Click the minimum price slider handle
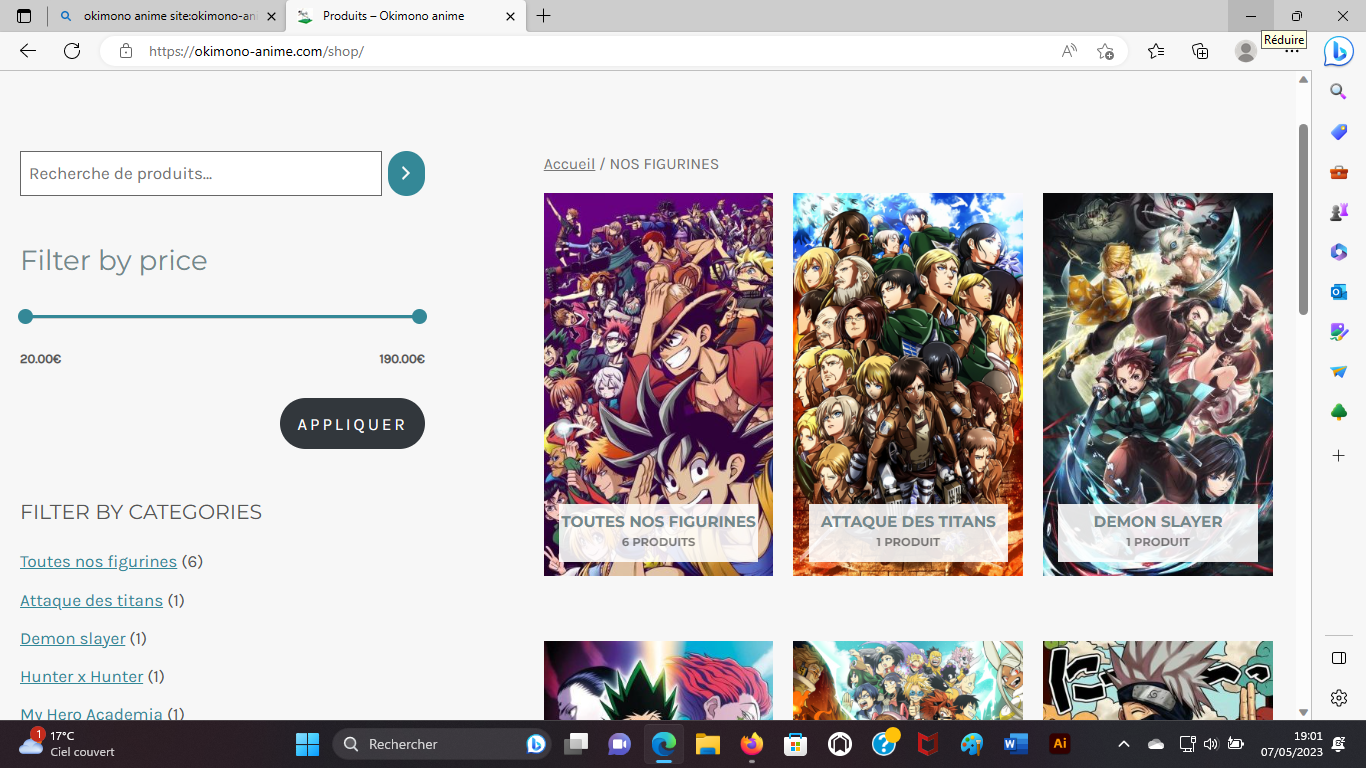 point(26,317)
